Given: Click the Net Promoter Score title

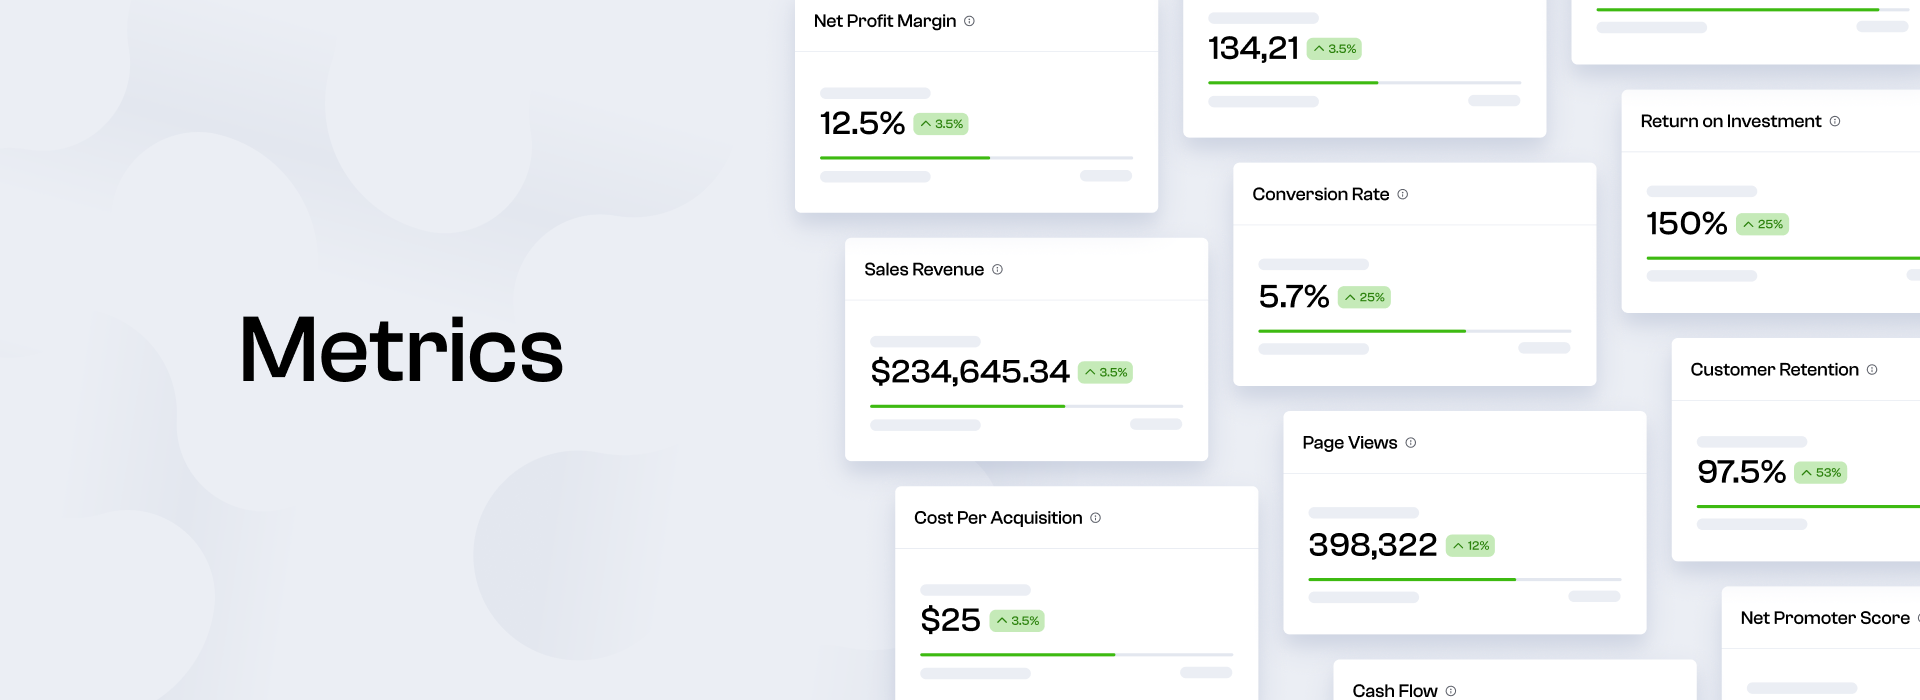Looking at the screenshot, I should 1825,618.
